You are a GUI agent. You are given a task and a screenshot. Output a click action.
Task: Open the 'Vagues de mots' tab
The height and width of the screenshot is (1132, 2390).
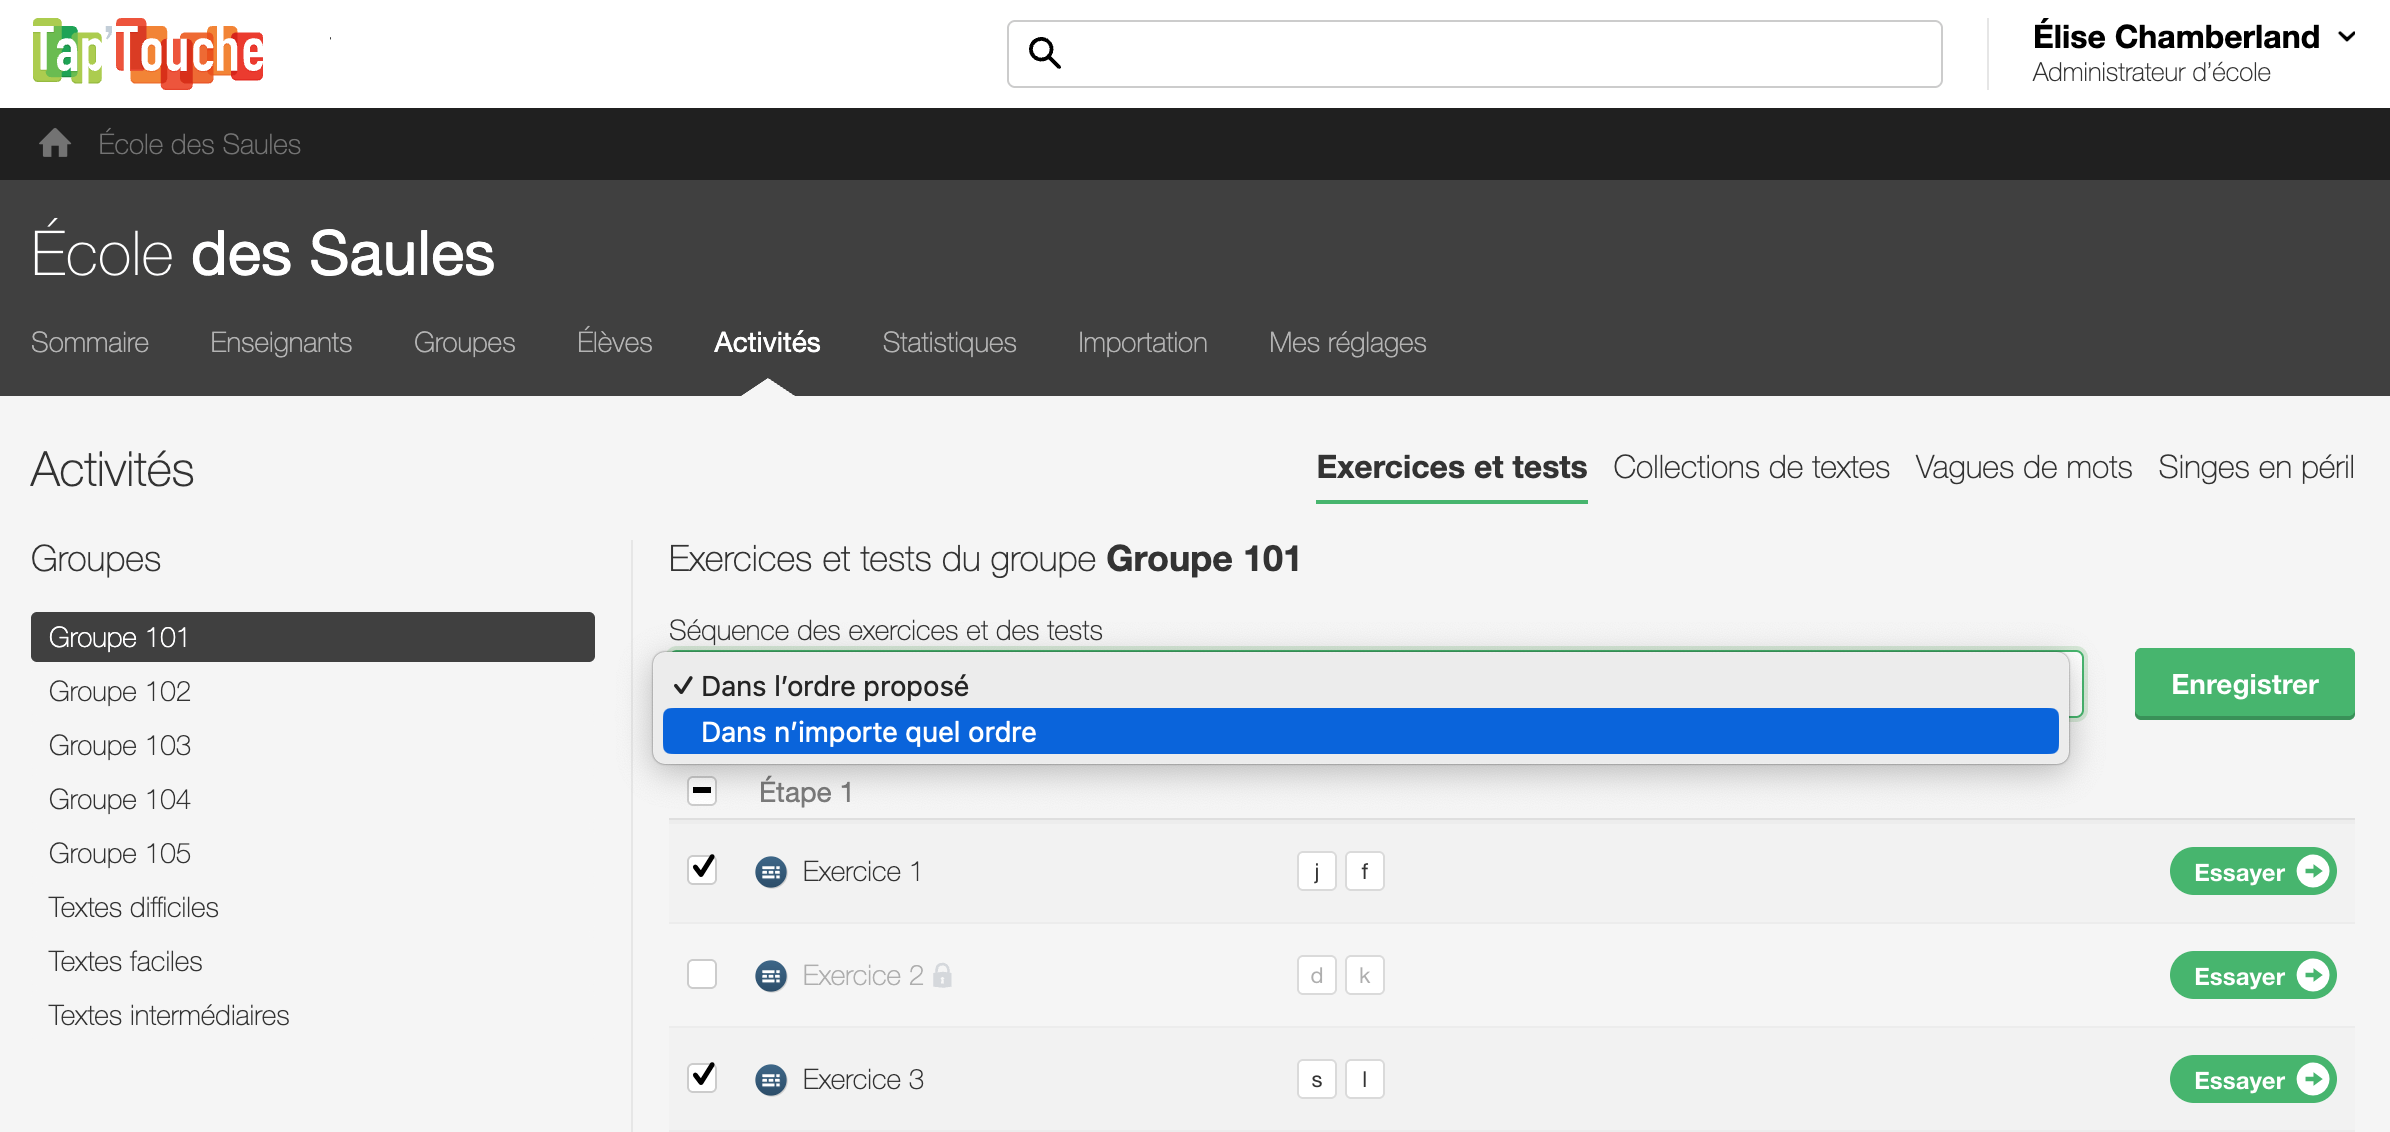click(x=2023, y=466)
